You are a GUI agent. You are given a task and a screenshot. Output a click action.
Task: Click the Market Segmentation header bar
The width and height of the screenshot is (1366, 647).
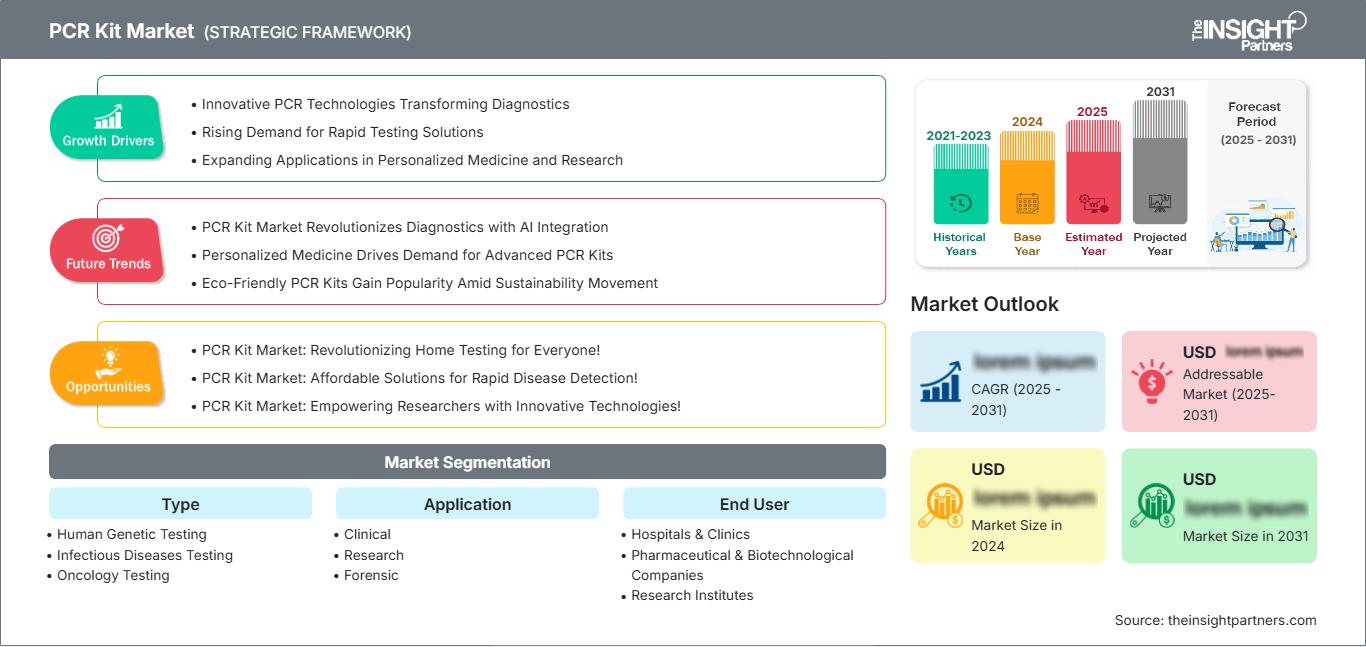pos(467,462)
